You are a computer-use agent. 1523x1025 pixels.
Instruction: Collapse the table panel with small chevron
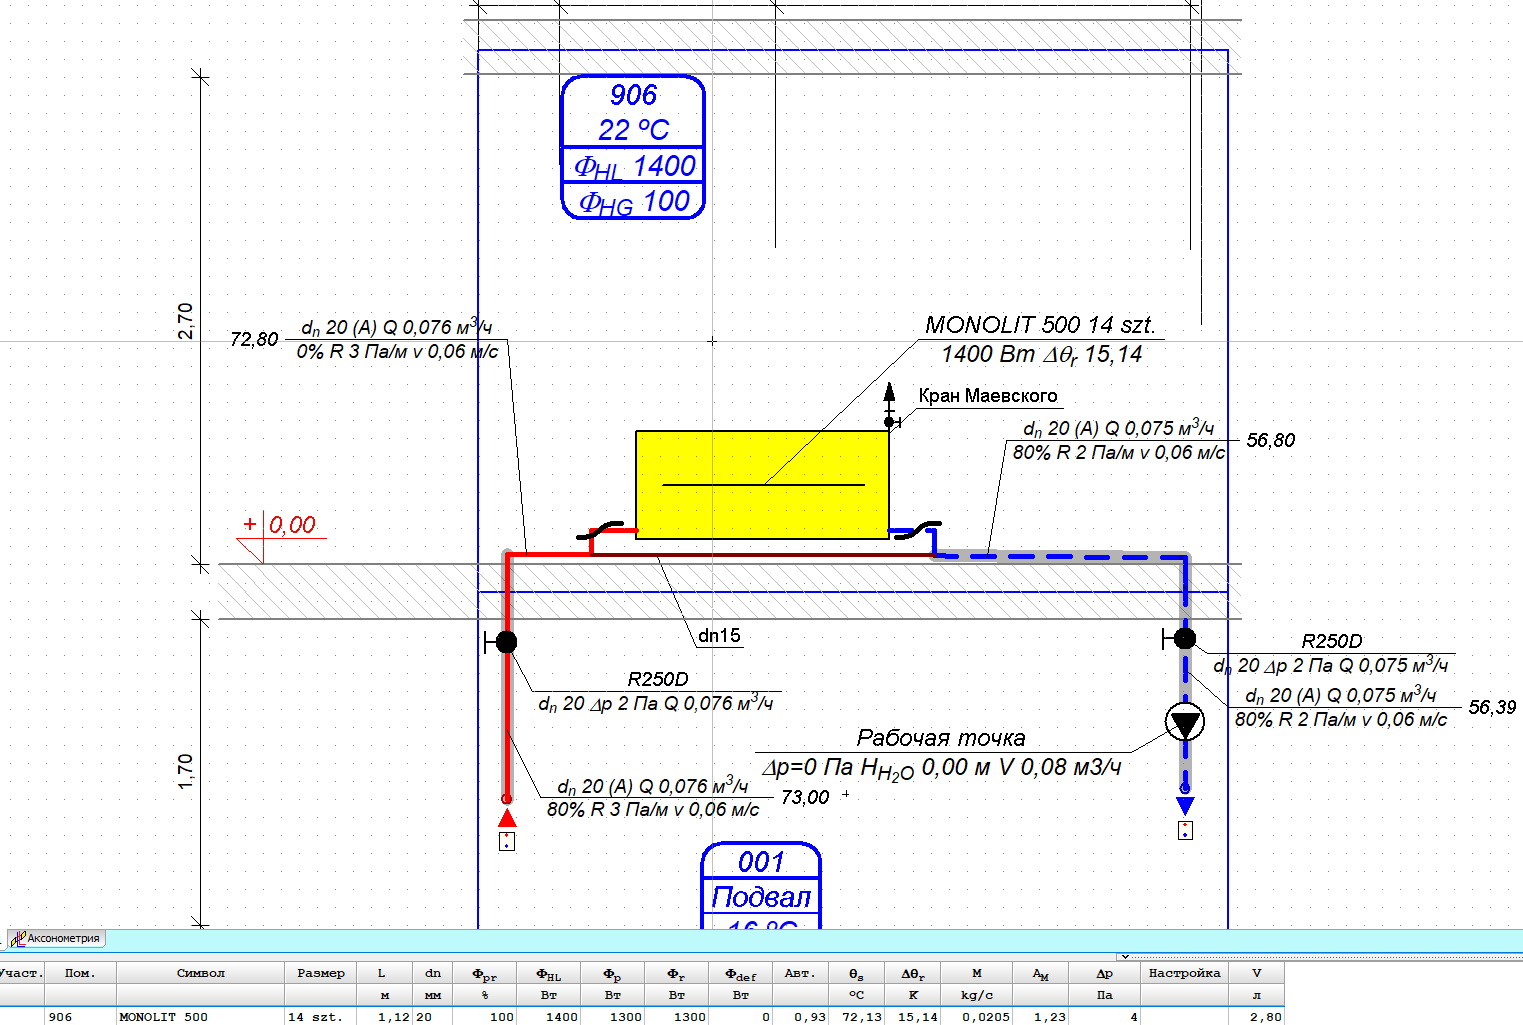[x=1124, y=957]
